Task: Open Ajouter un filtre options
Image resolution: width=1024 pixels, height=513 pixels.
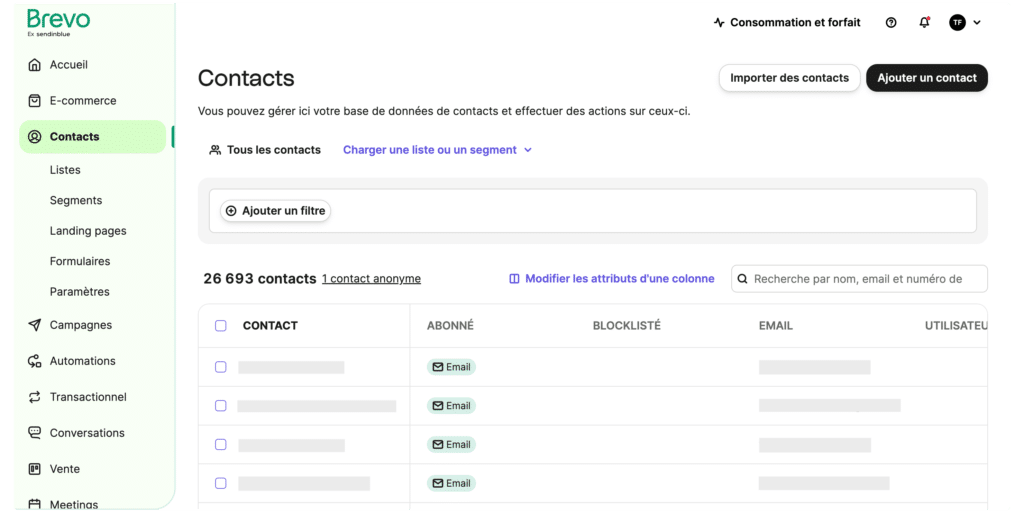Action: click(275, 211)
